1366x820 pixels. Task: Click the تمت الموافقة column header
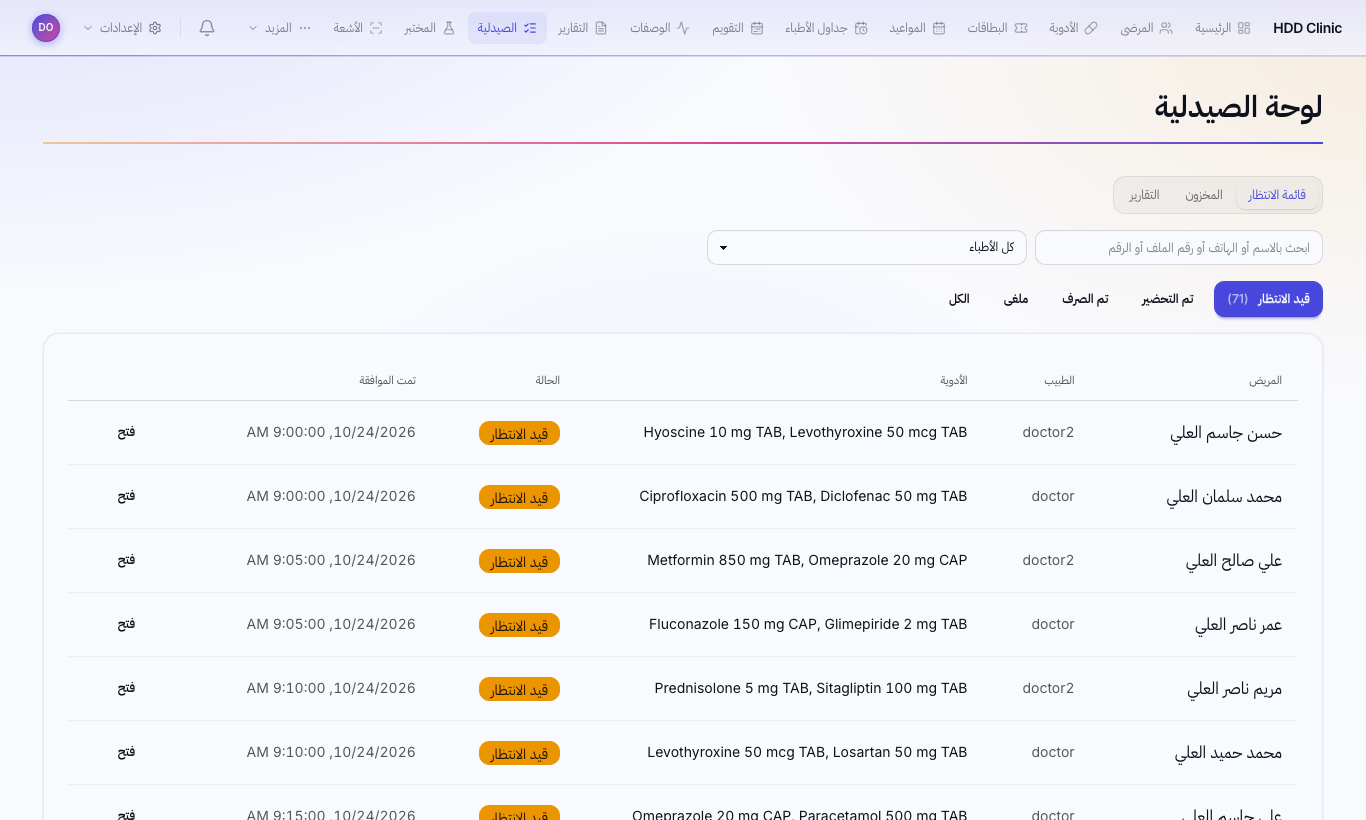(x=388, y=381)
